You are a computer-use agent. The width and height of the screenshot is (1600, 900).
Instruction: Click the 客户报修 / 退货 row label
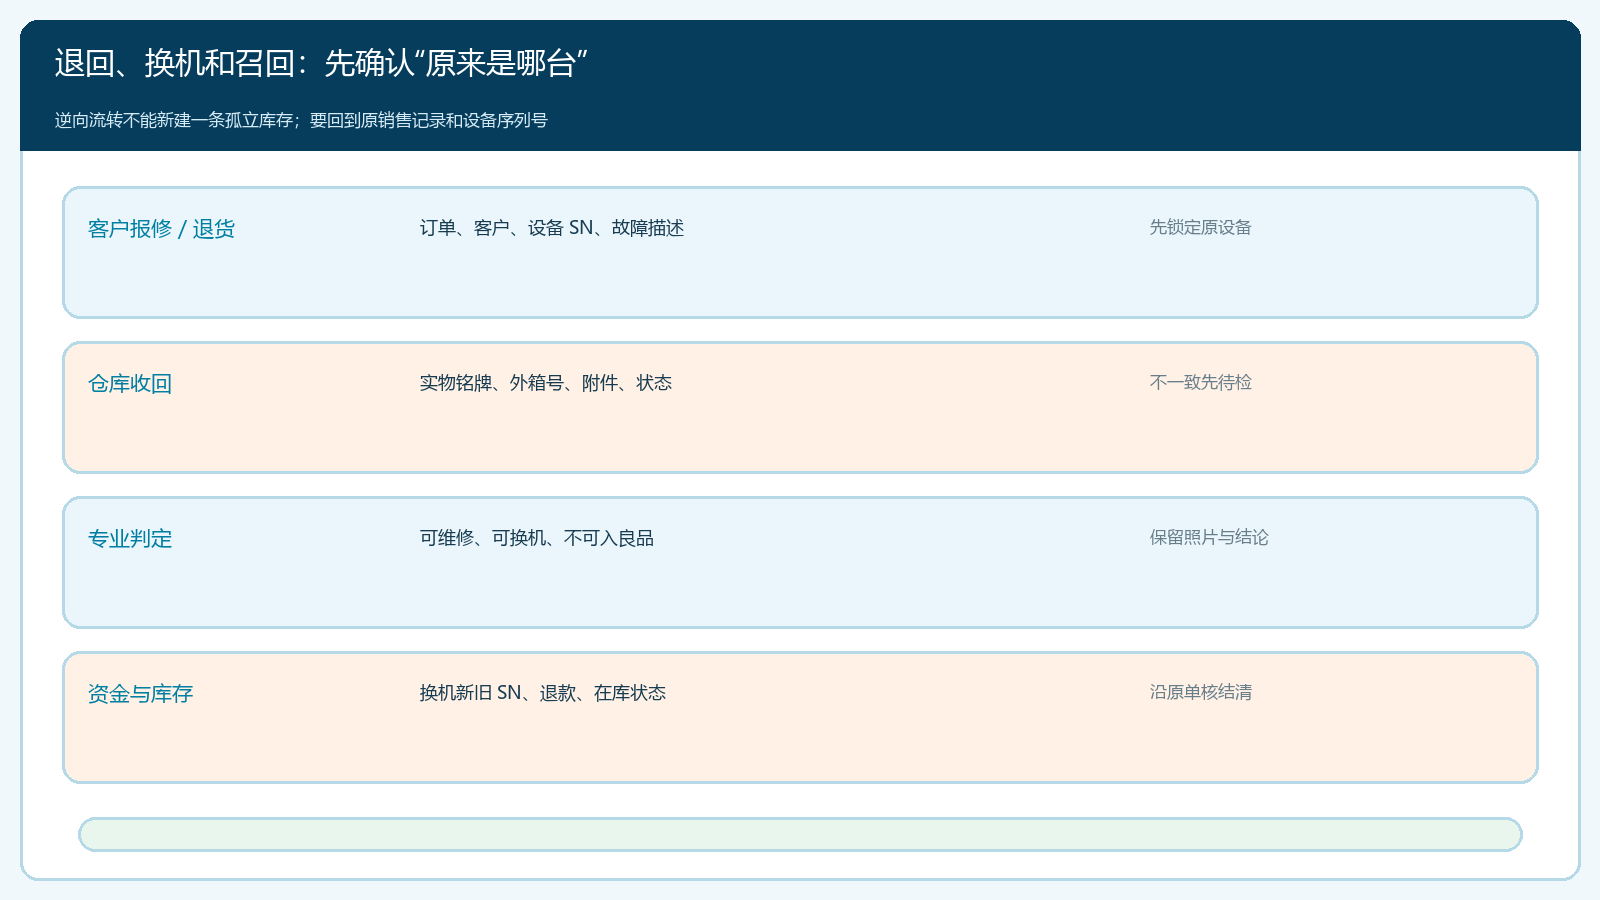click(161, 229)
